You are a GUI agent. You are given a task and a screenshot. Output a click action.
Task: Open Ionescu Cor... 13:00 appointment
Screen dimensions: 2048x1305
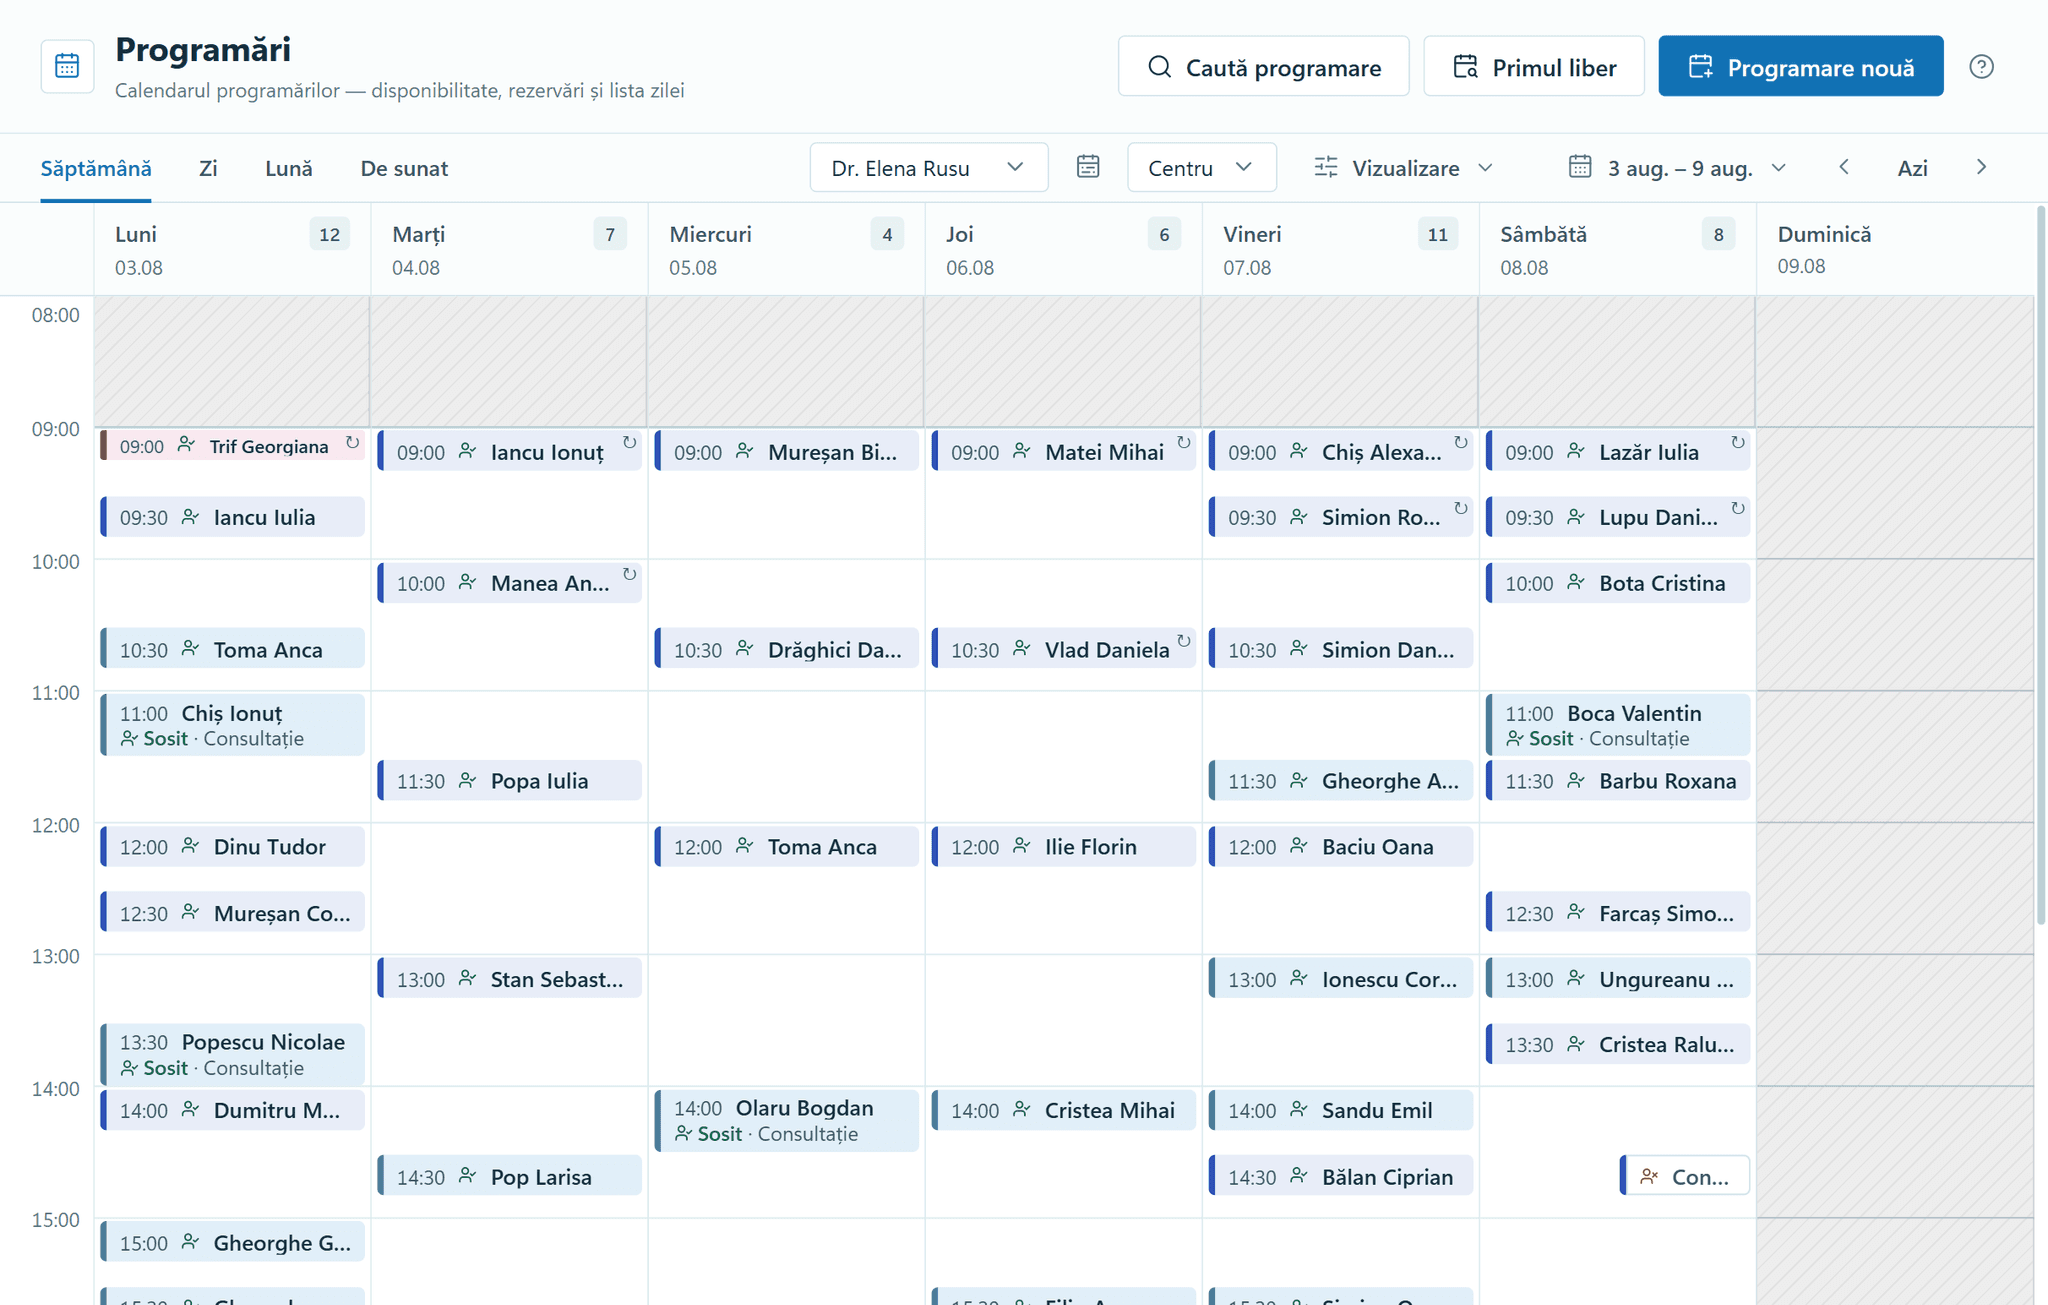point(1341,978)
